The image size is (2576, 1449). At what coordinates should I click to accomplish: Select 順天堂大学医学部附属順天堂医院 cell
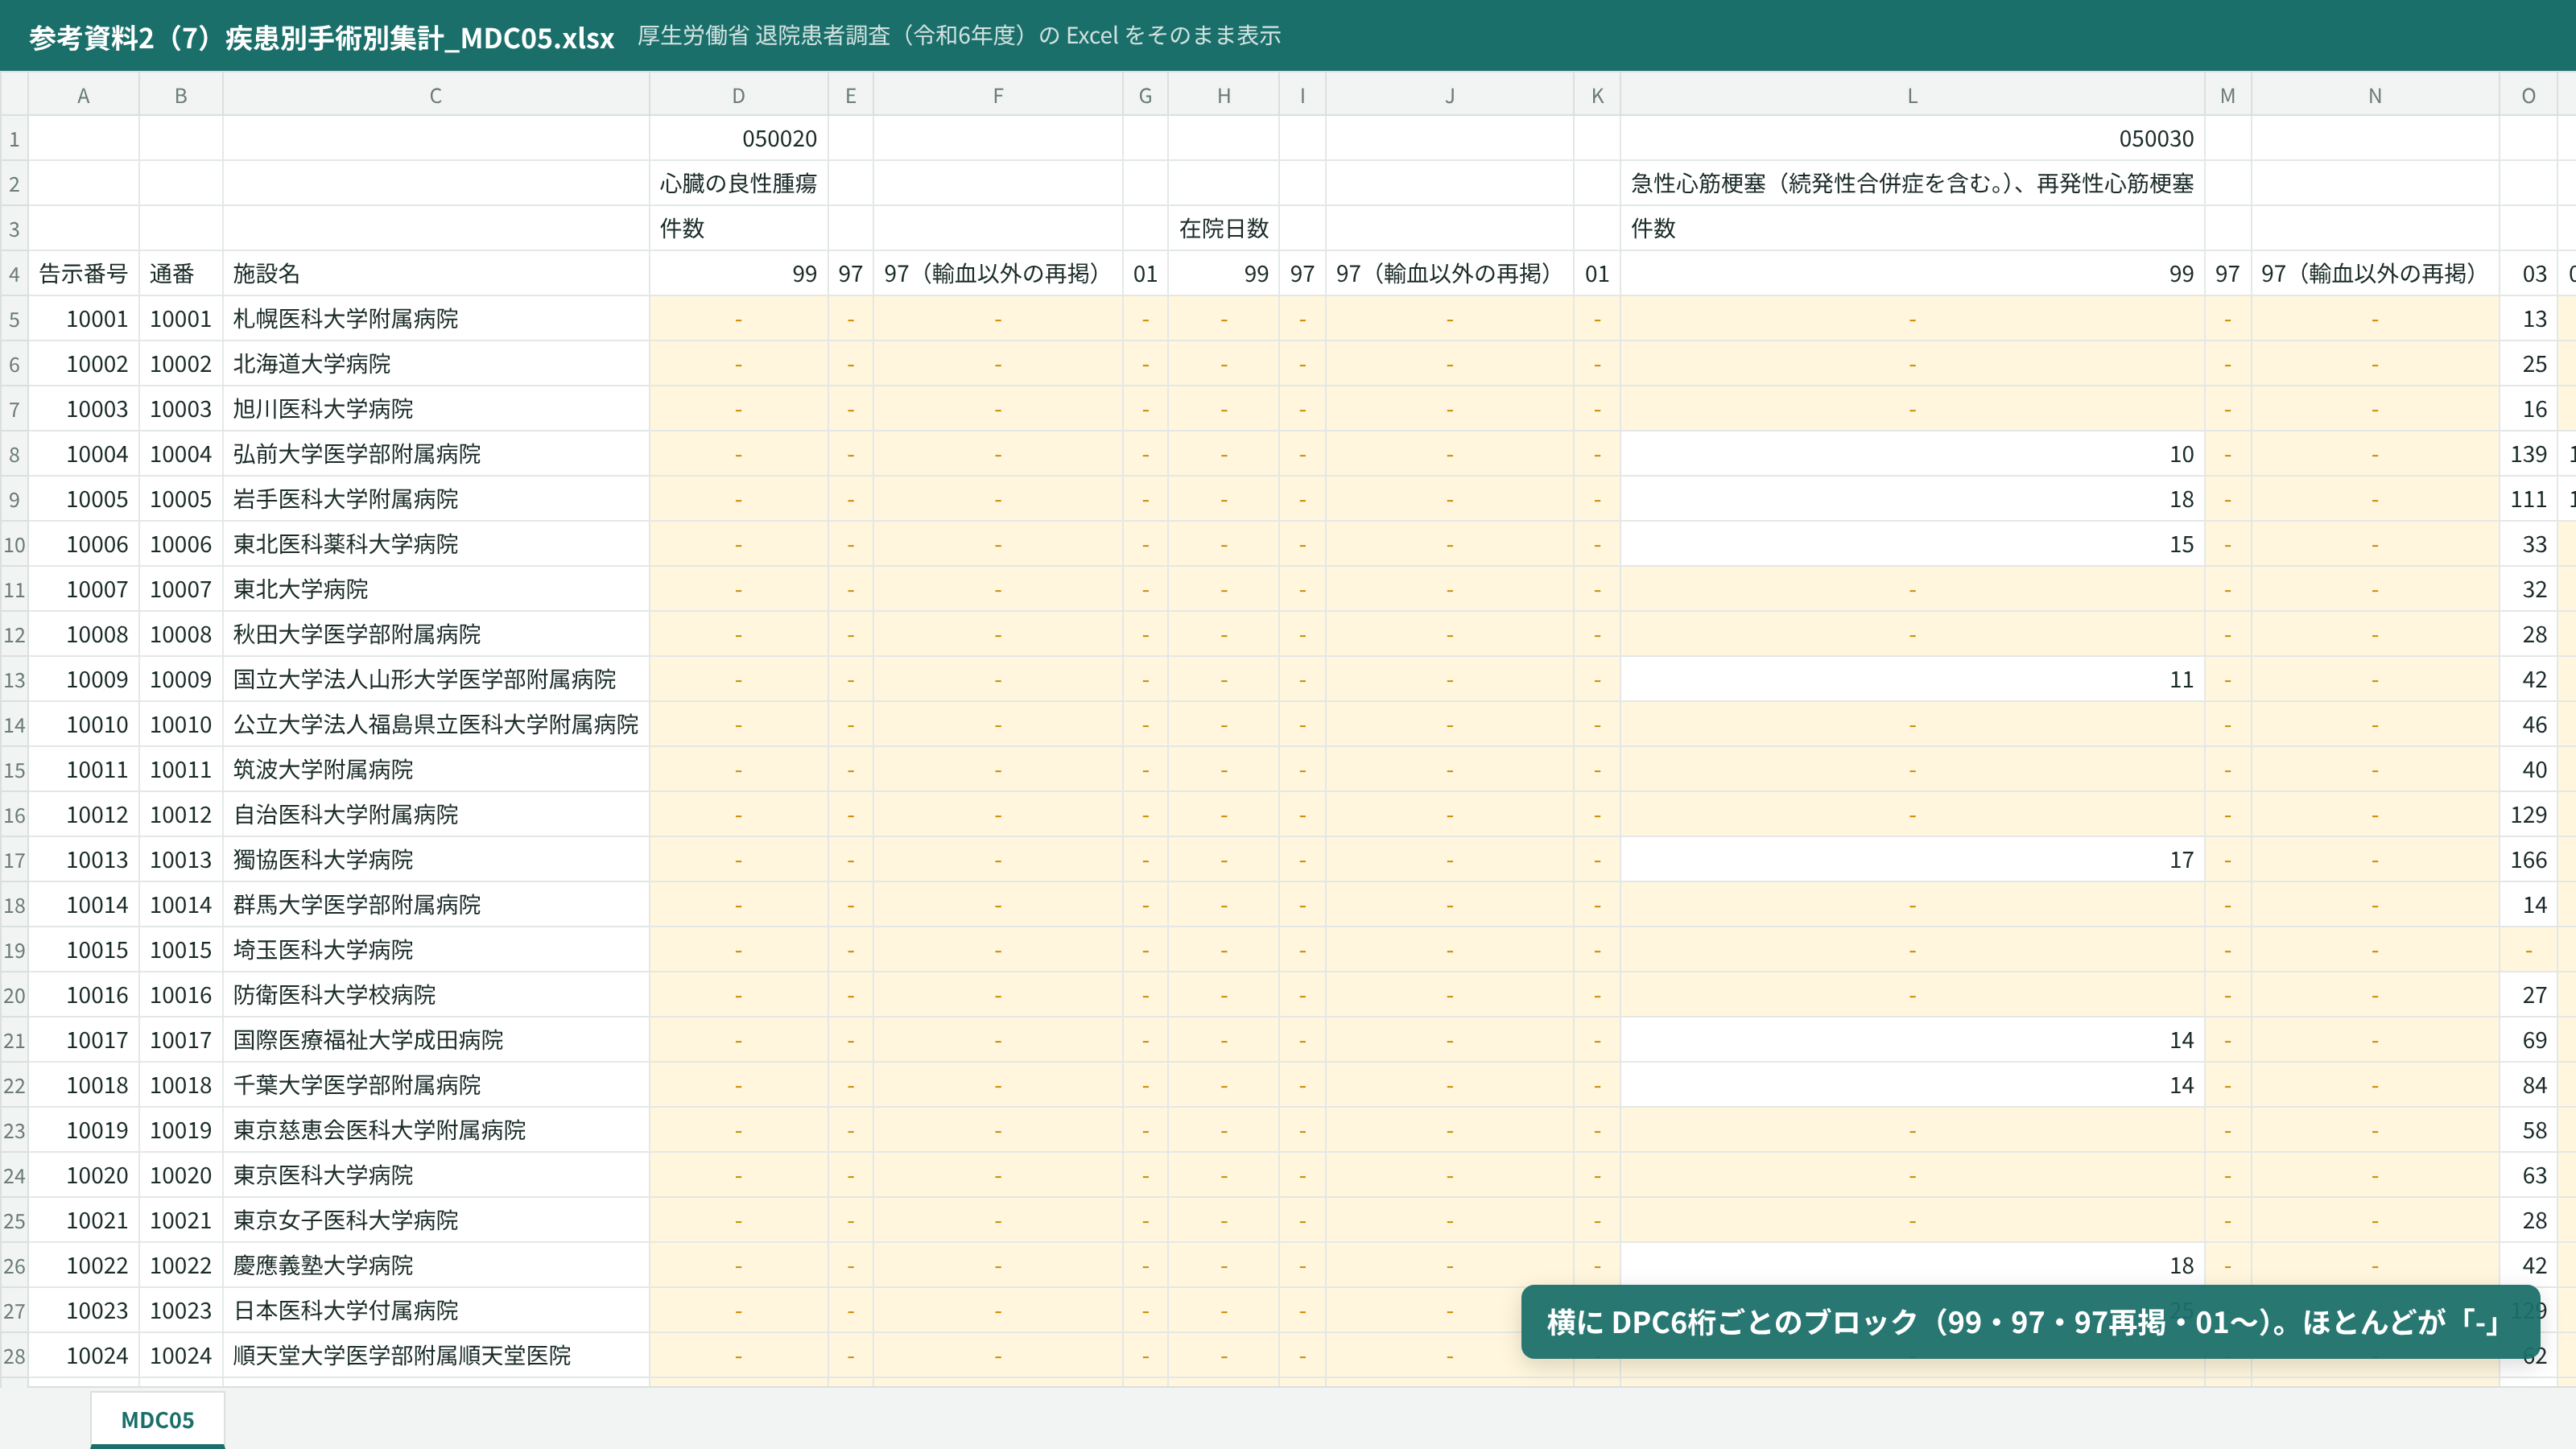coord(435,1355)
